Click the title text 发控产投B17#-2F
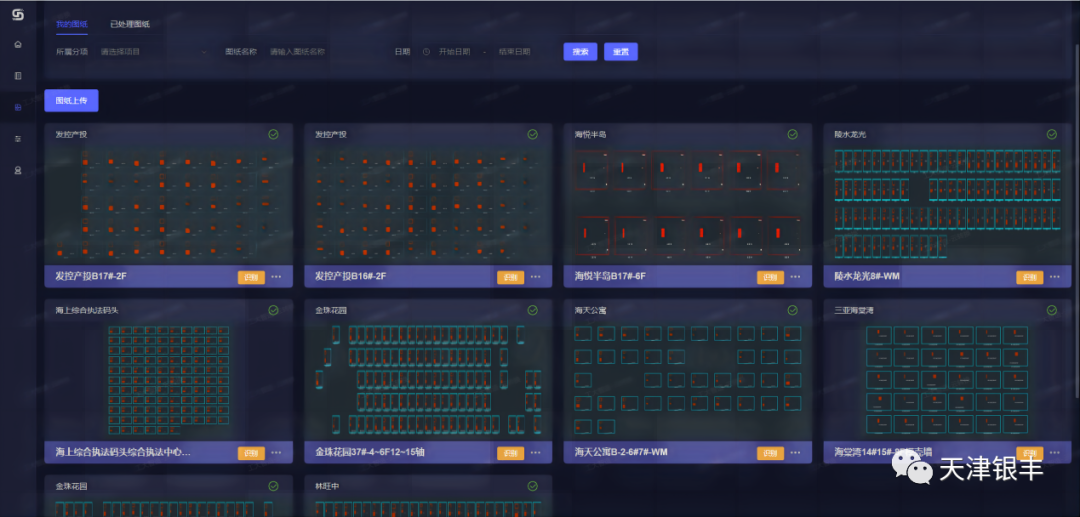This screenshot has height=517, width=1080. [91, 277]
